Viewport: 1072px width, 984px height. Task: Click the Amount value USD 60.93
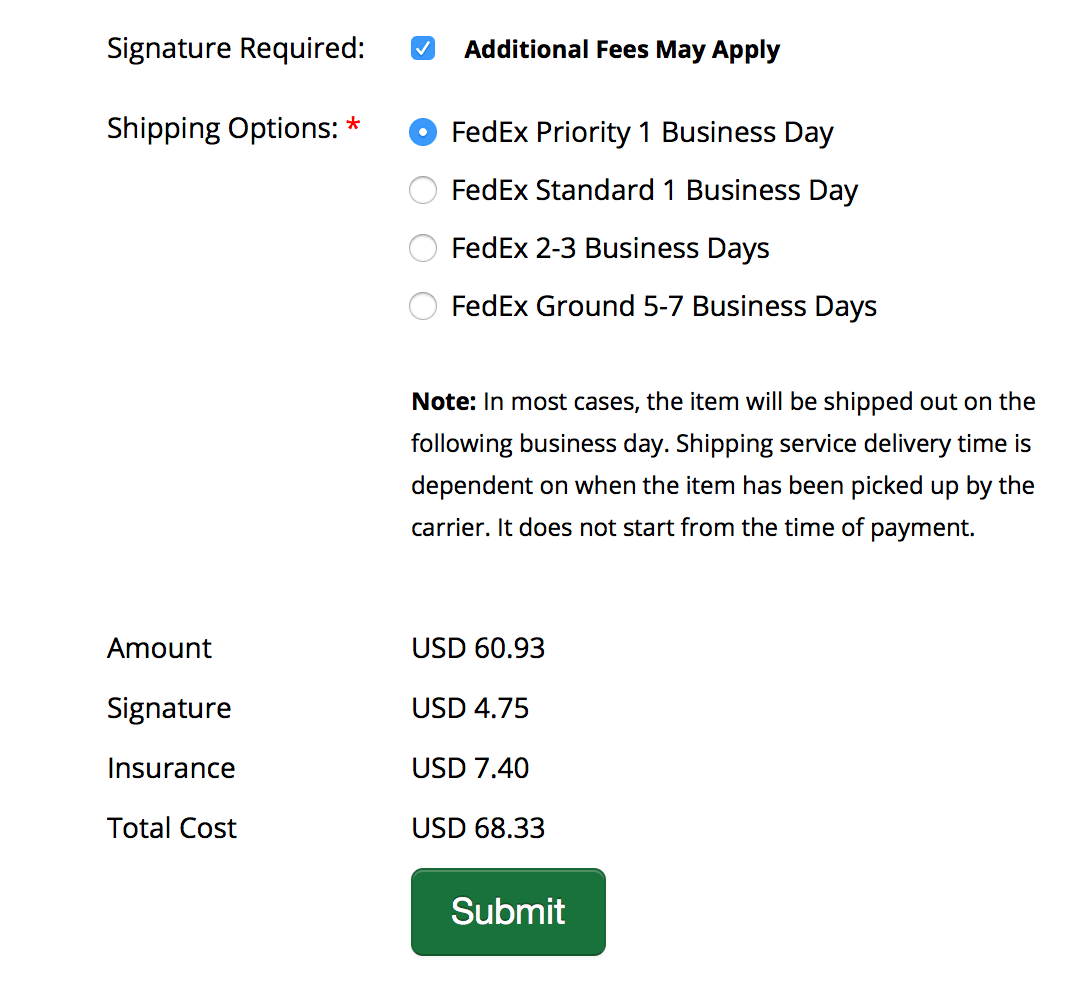pyautogui.click(x=478, y=648)
